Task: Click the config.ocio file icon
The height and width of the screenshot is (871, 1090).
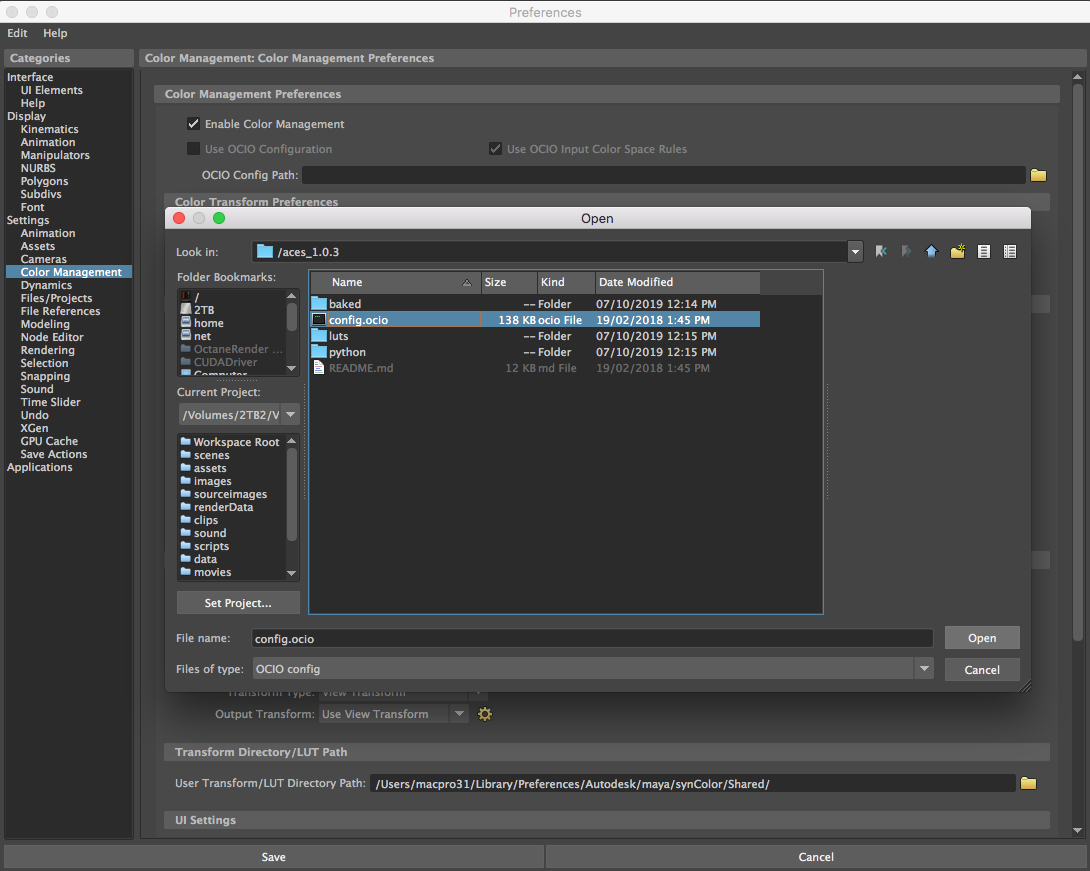Action: pyautogui.click(x=319, y=320)
